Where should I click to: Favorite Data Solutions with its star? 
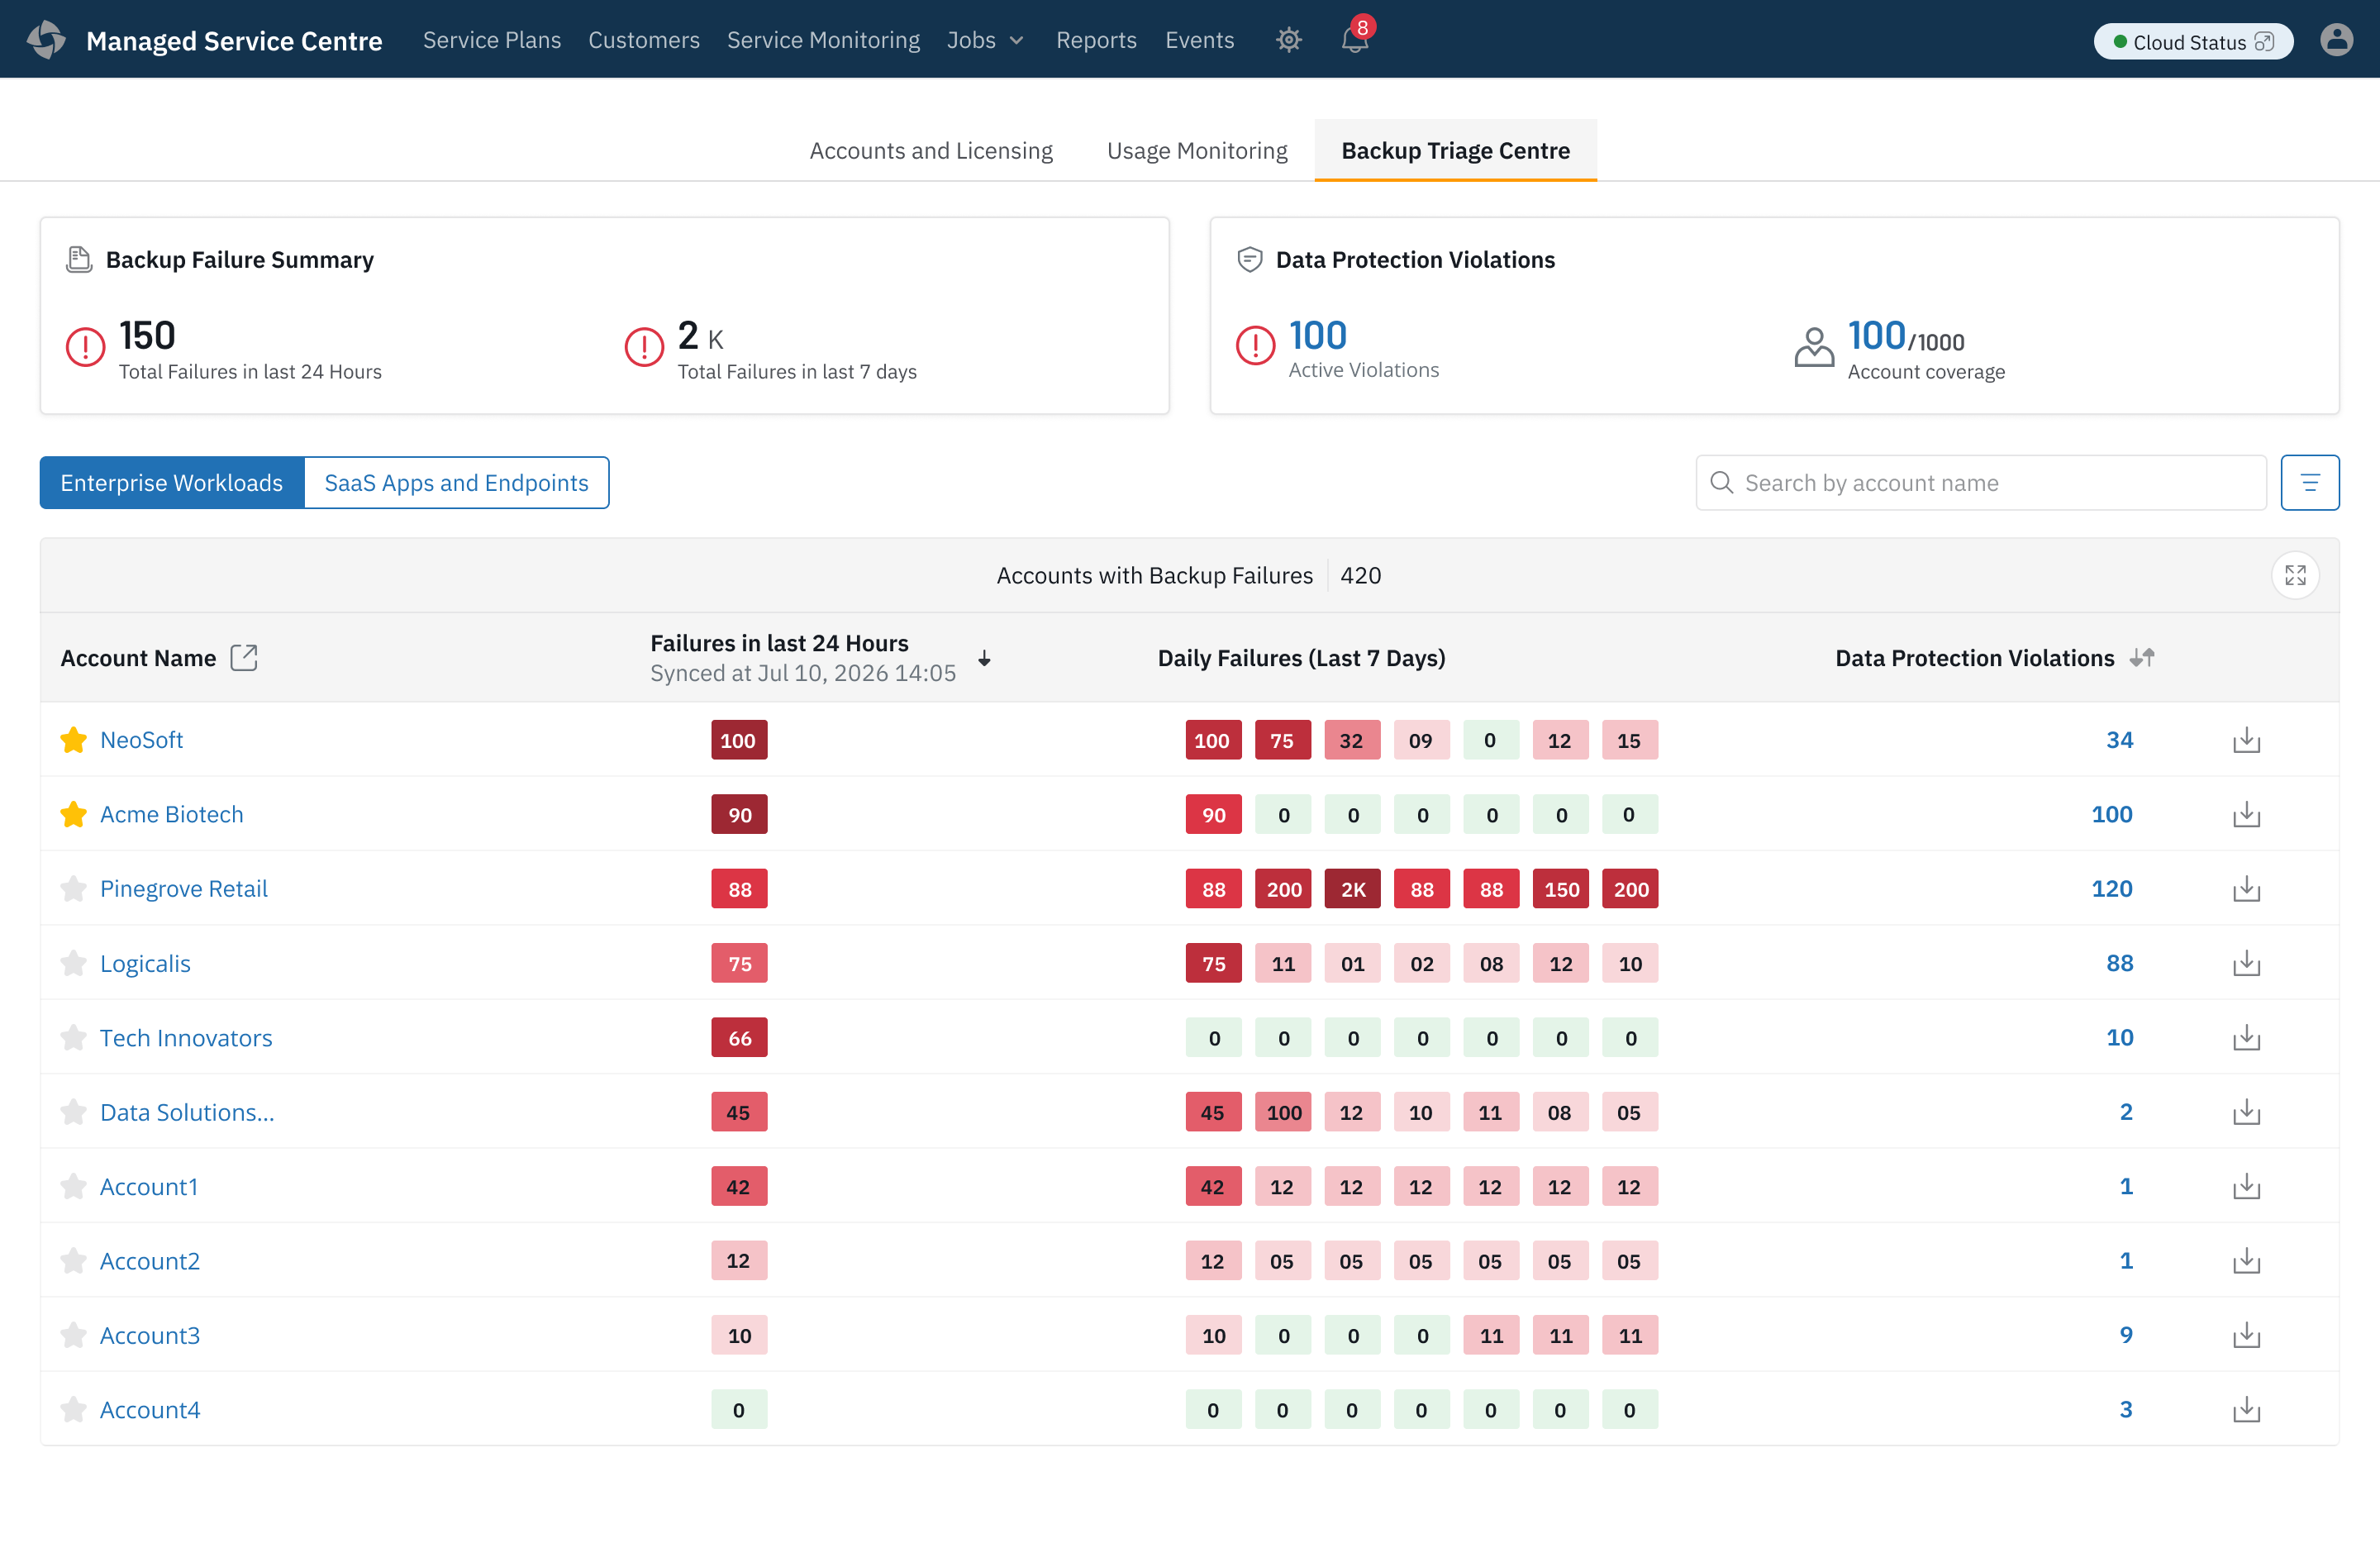pyautogui.click(x=73, y=1112)
